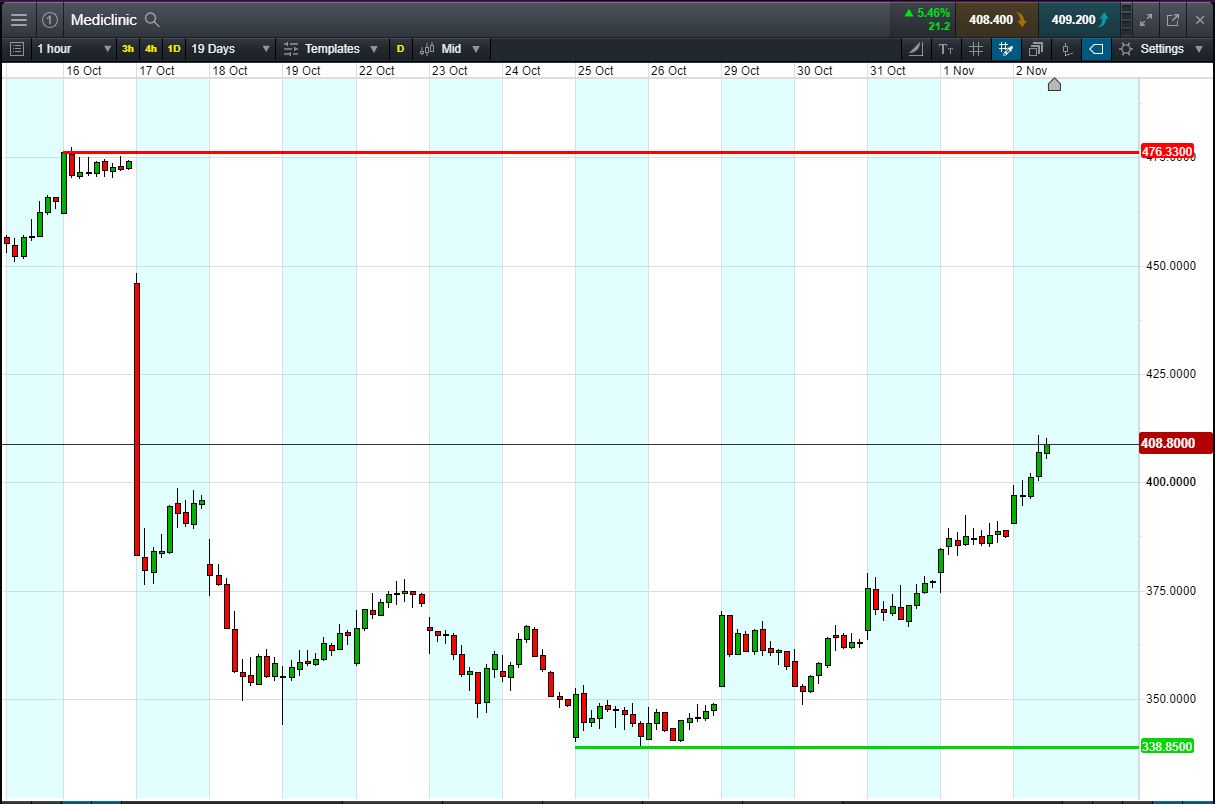Image resolution: width=1215 pixels, height=804 pixels.
Task: Click the 17 Oct date label
Action: pos(157,71)
